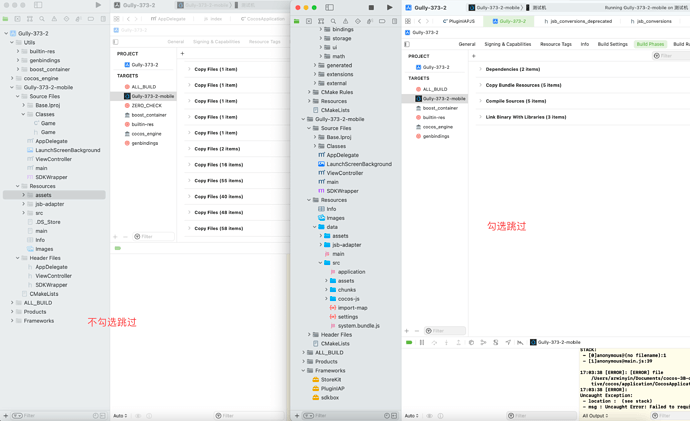Switch to Build Phases tab in right window
690x421 pixels.
[650, 44]
